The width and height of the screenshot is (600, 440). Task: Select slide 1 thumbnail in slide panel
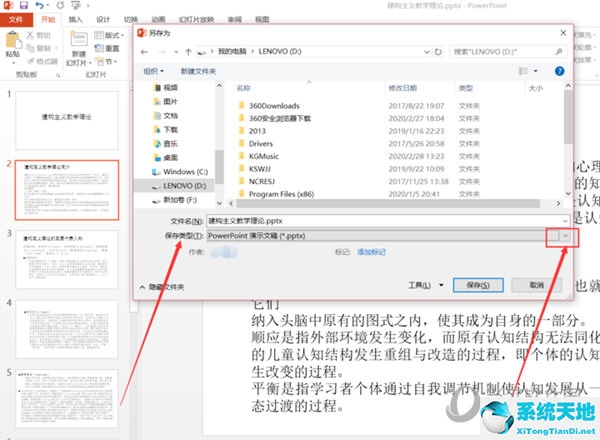(x=67, y=120)
